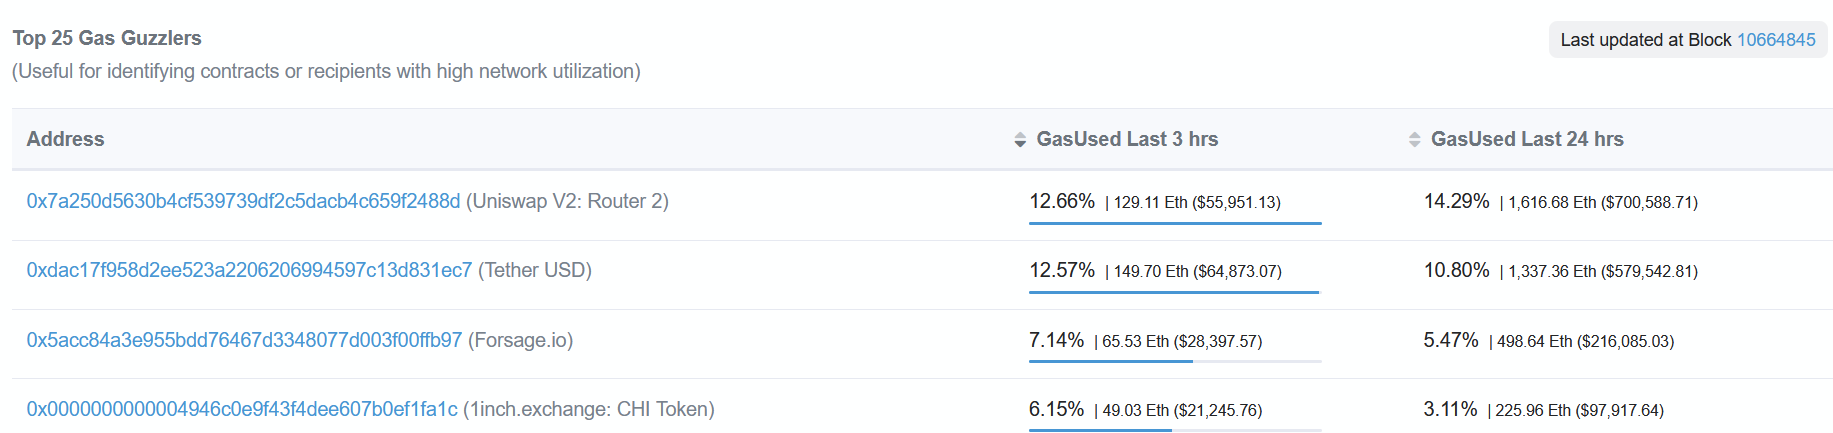Click CHI Token's 6.15% usage progress bar
This screenshot has width=1833, height=433.
pyautogui.click(x=1175, y=430)
